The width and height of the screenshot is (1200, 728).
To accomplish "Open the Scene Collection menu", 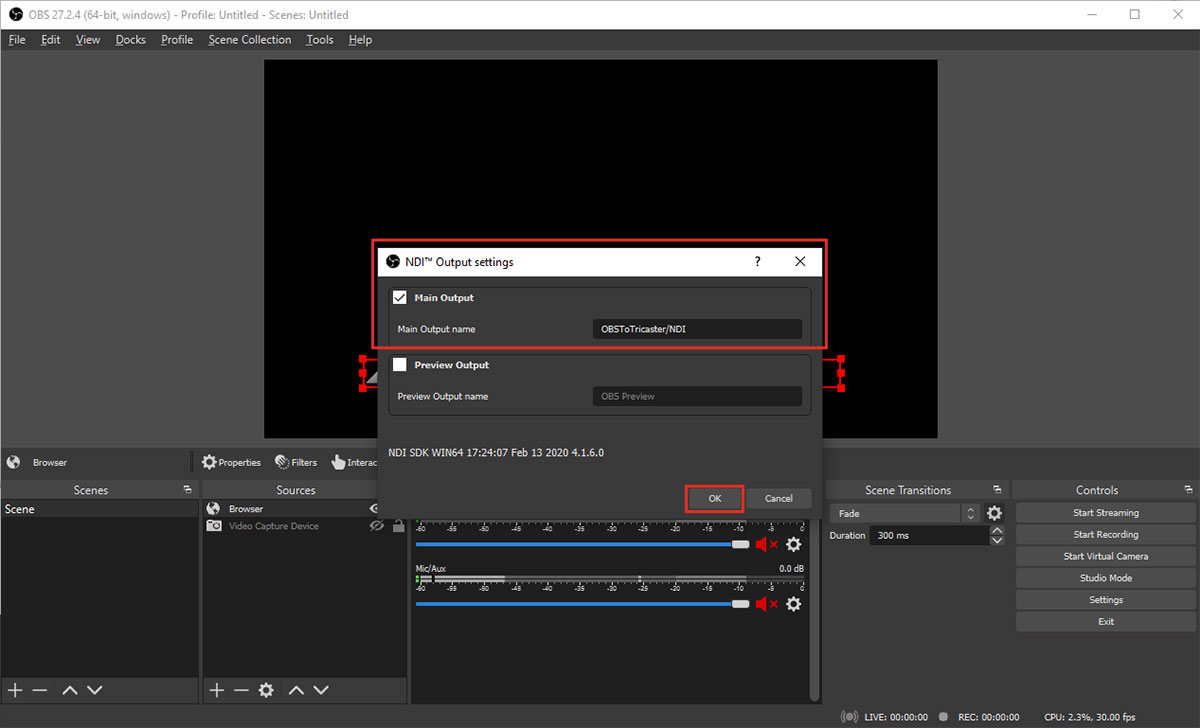I will click(x=250, y=40).
